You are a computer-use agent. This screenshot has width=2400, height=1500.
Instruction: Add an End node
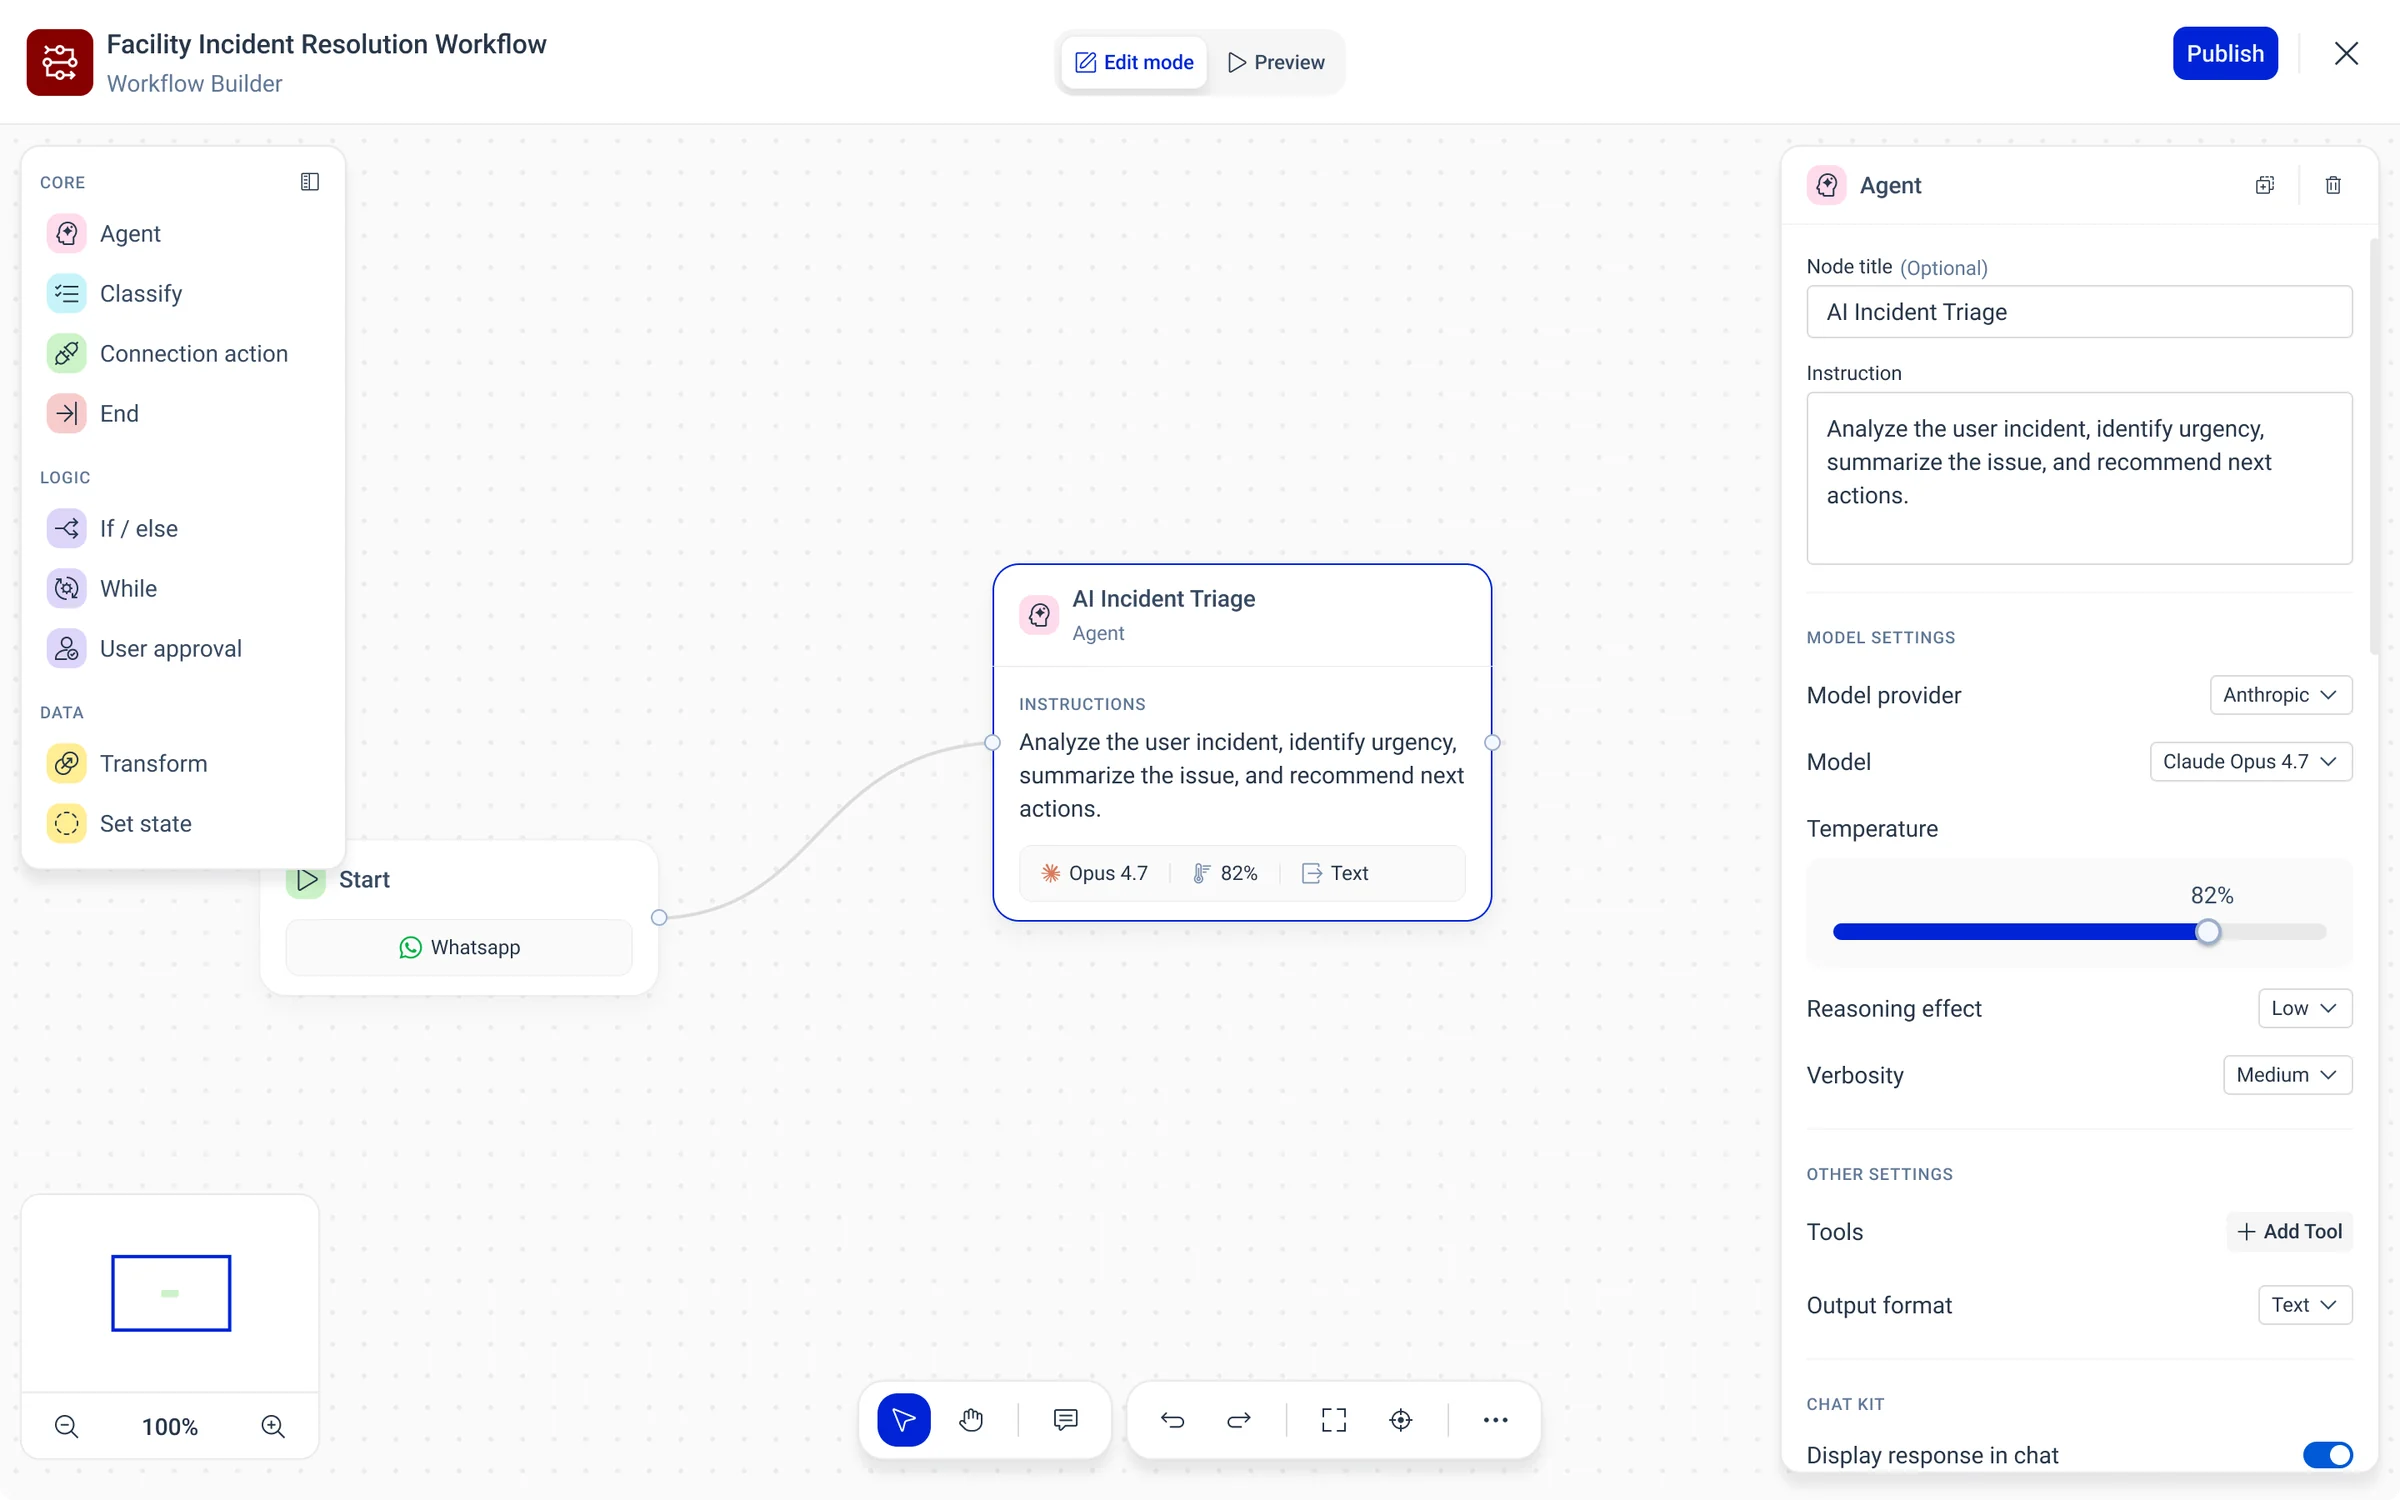pos(183,413)
